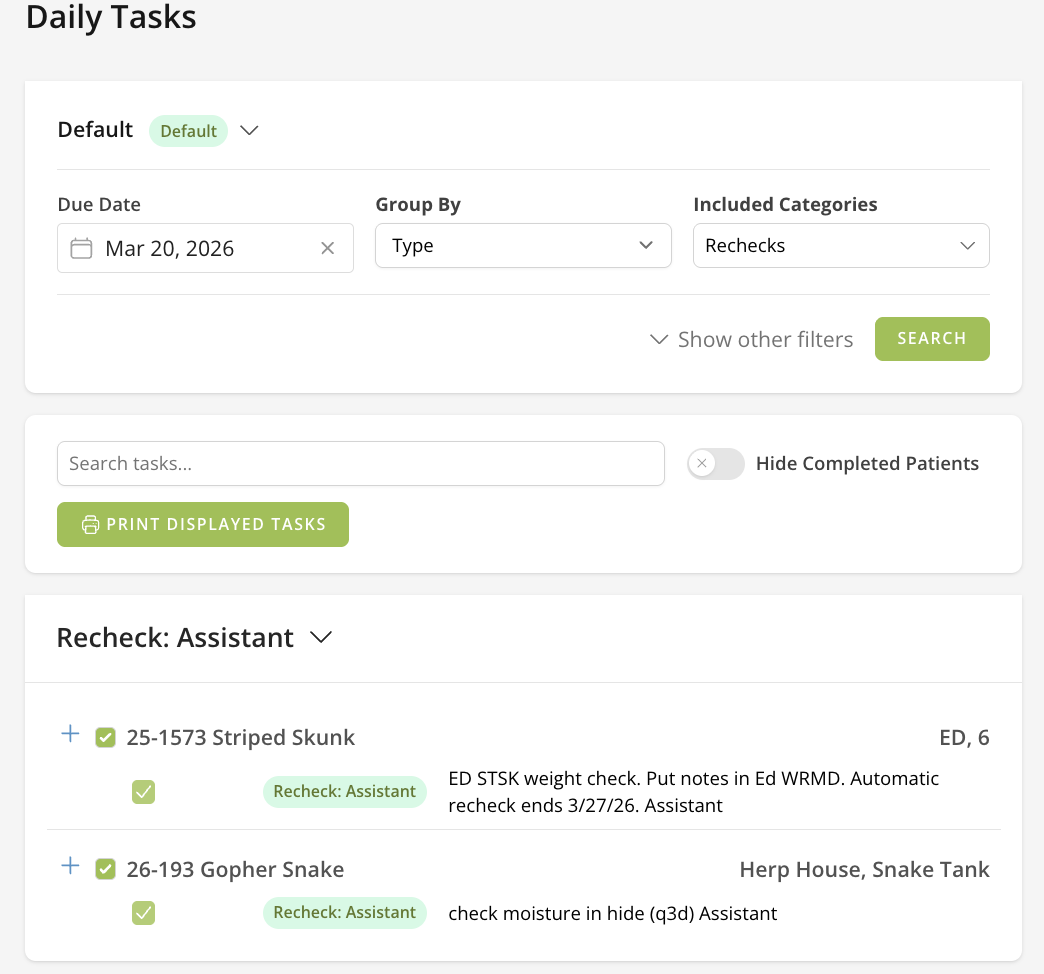Viewport: 1044px width, 974px height.
Task: Click printer icon on Print Displayed Tasks
Action: pos(90,525)
